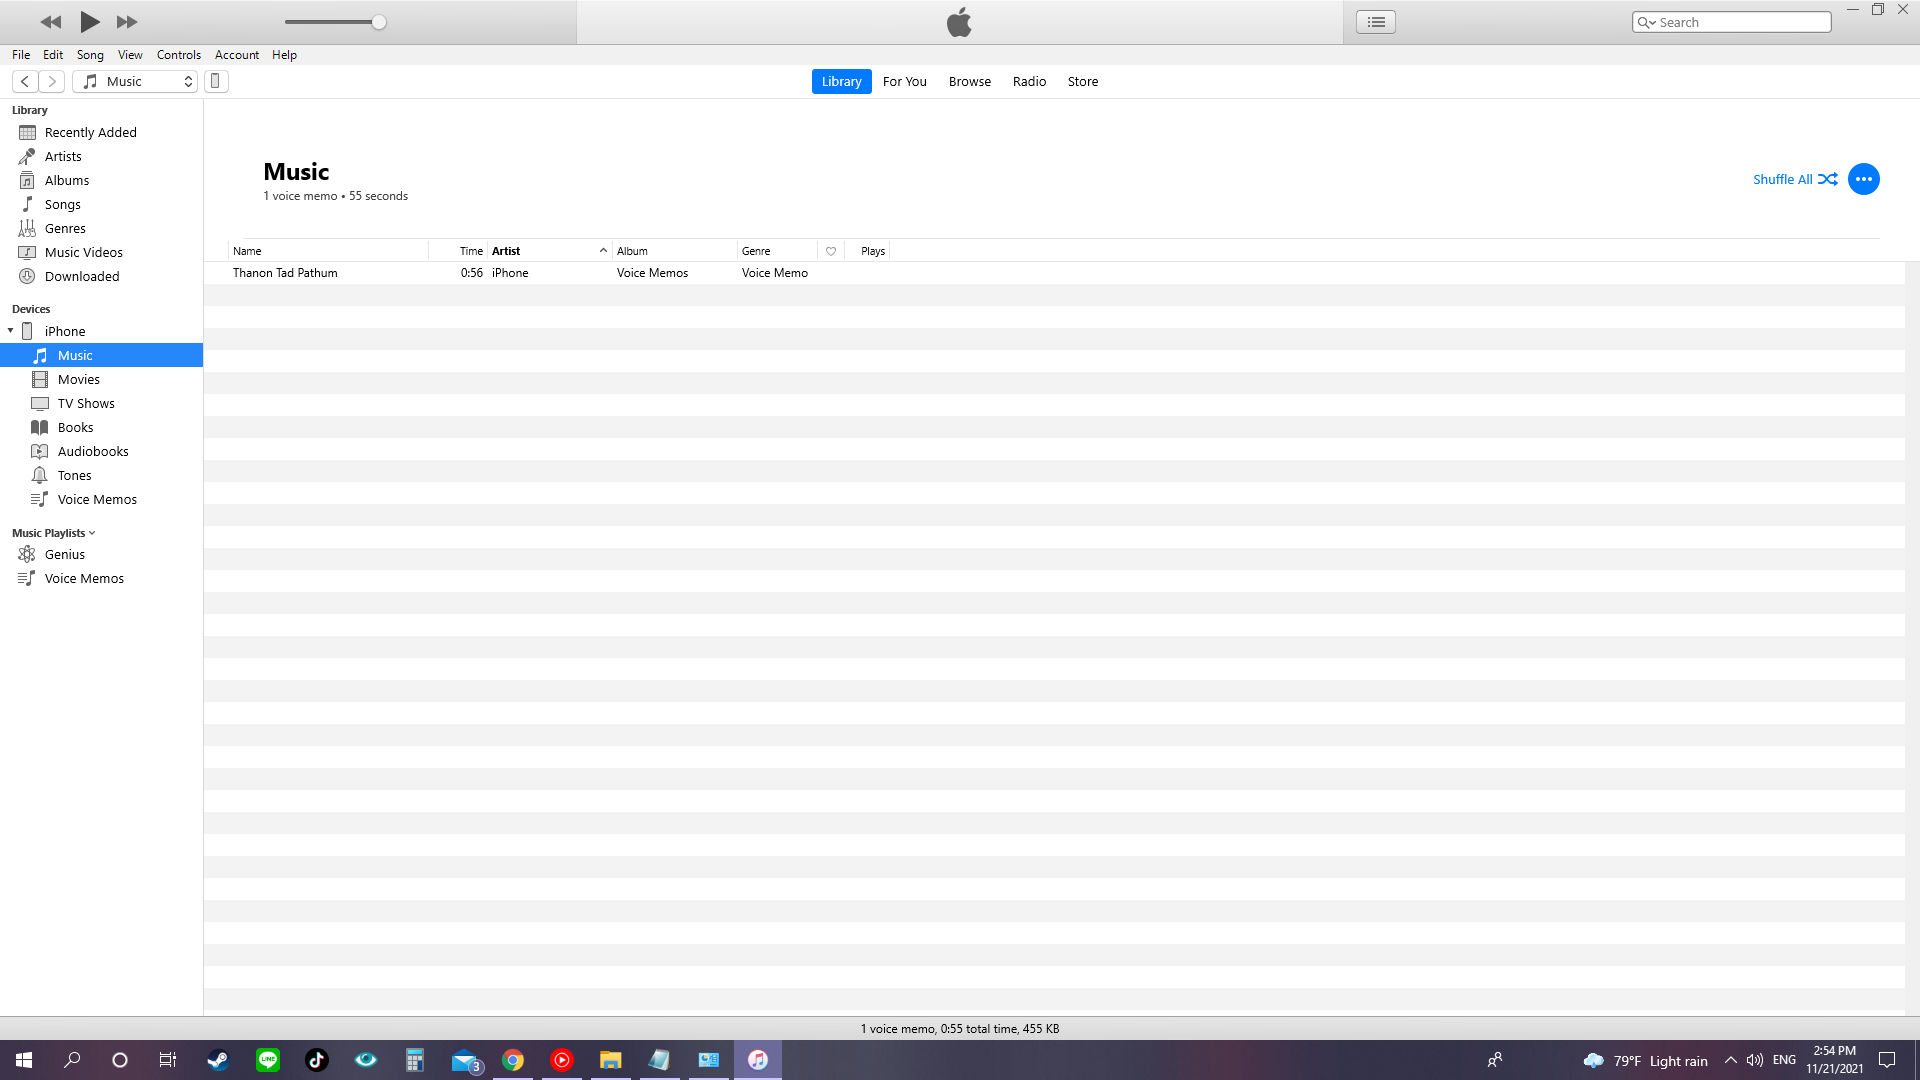This screenshot has height=1080, width=1920.
Task: Open Music Videos in the sidebar
Action: point(83,252)
